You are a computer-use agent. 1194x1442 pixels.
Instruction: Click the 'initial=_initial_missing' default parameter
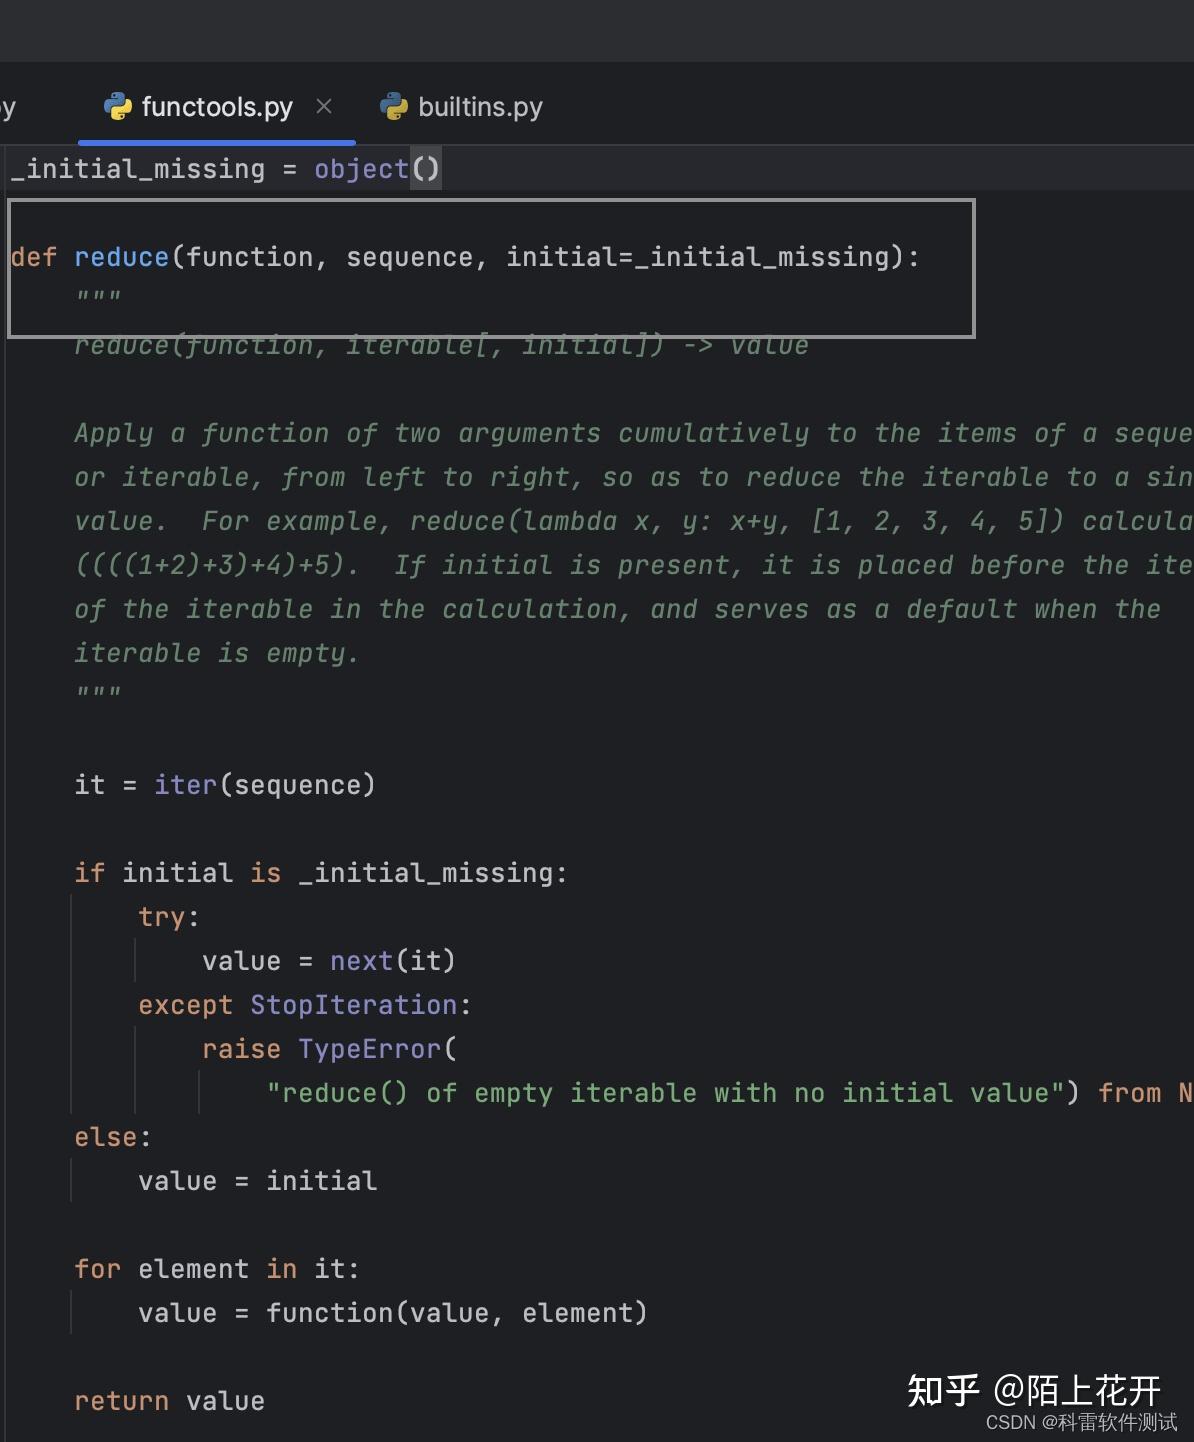click(697, 257)
